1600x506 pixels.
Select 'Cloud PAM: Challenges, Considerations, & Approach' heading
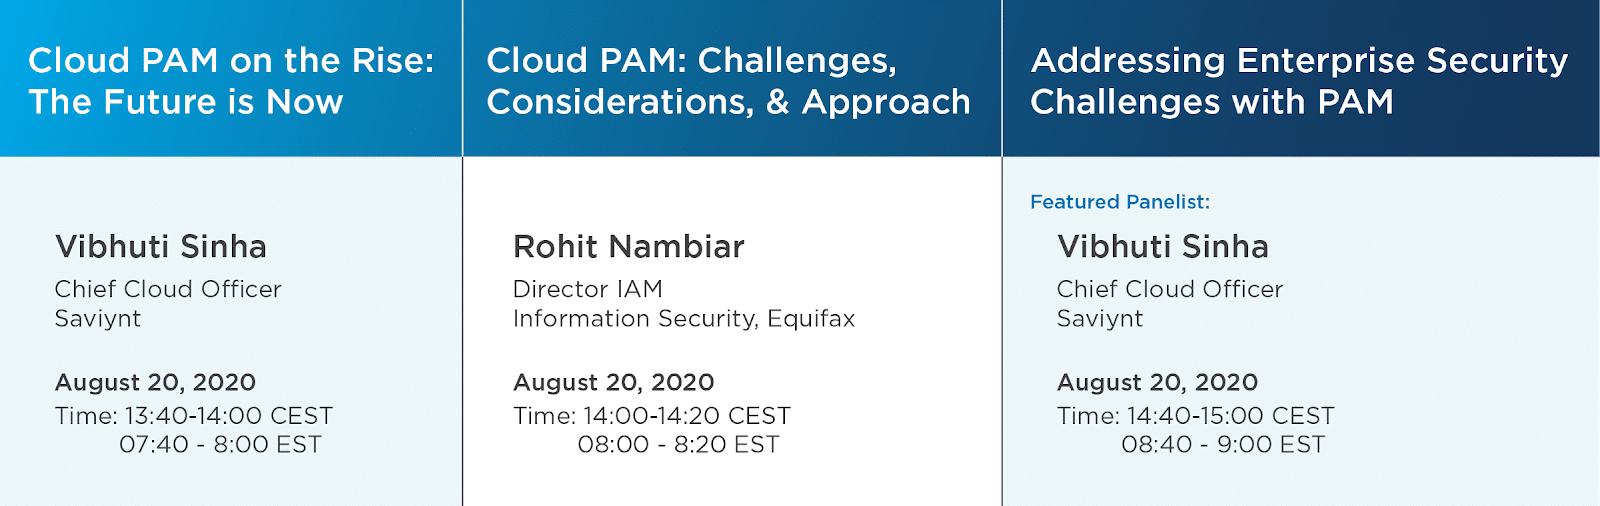[x=728, y=81]
